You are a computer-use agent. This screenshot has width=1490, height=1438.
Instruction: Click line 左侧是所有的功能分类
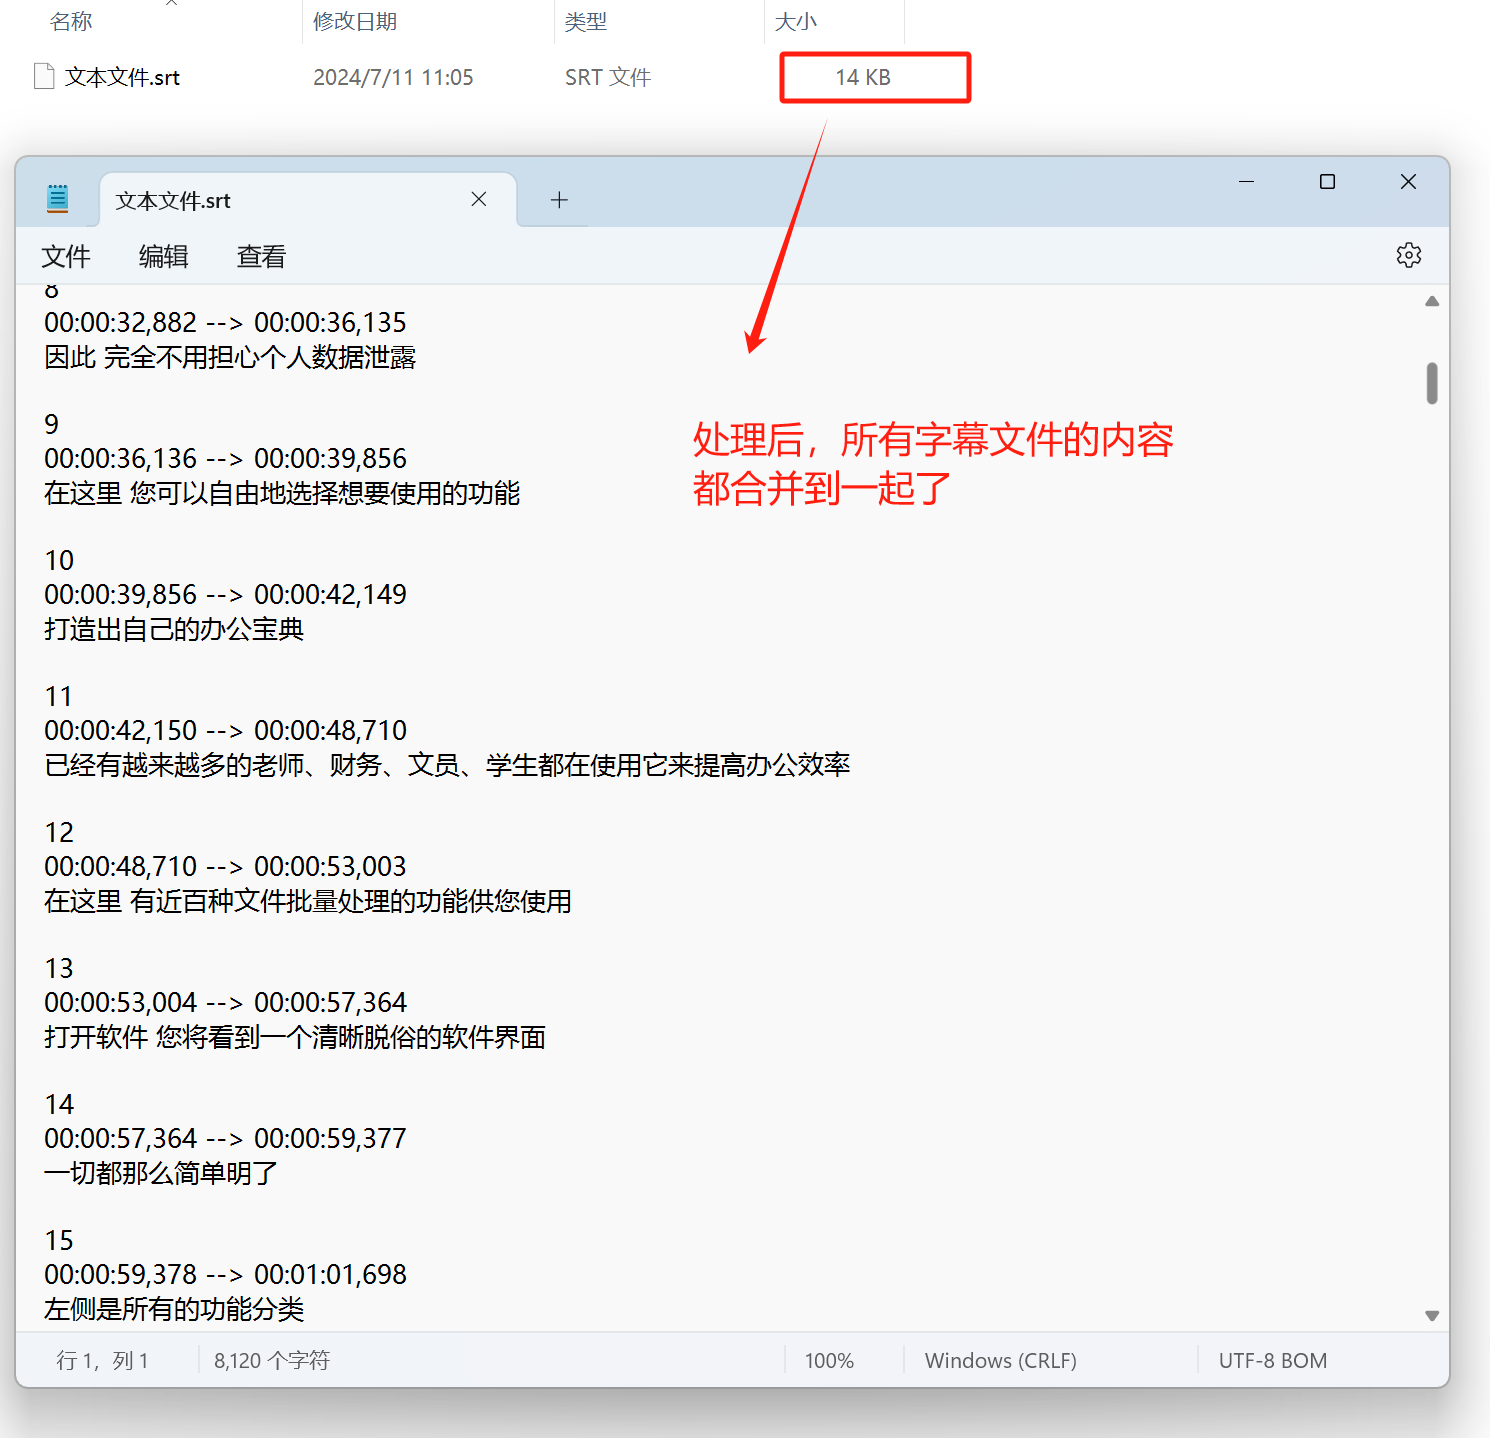coord(174,1310)
